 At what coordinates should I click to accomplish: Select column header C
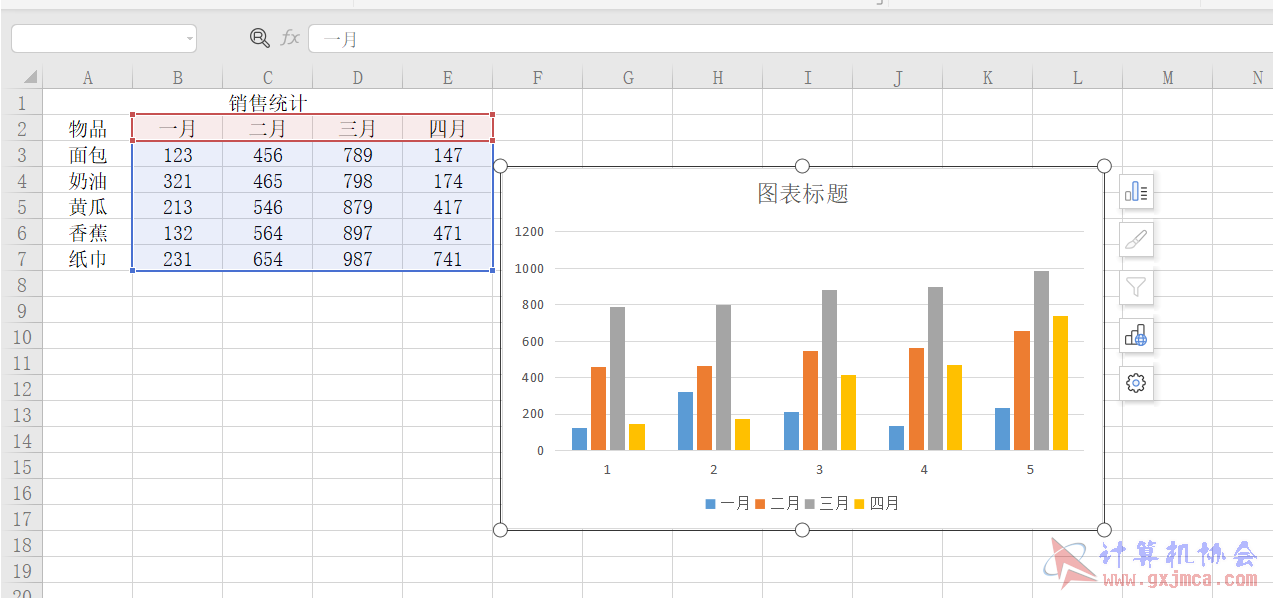267,78
